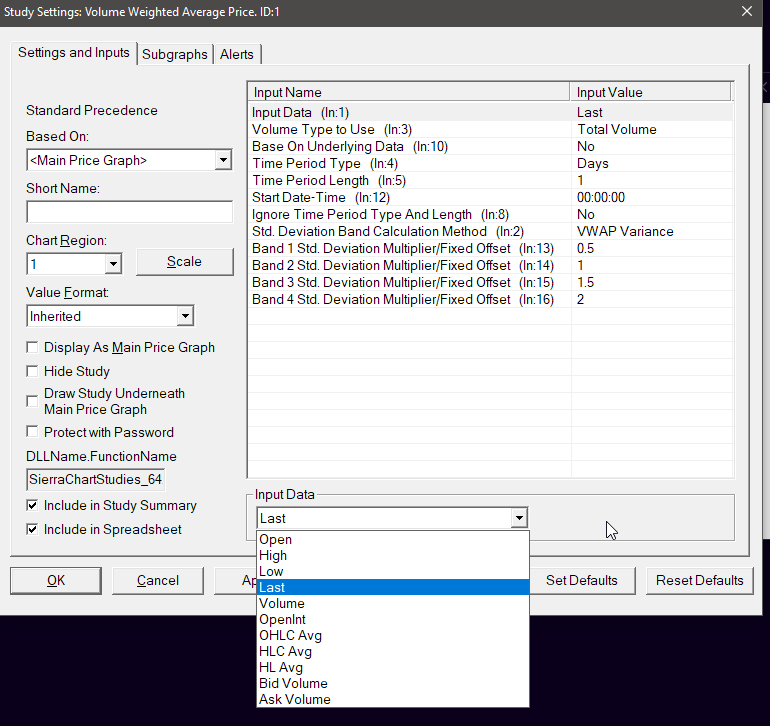
Task: Uncheck Include in Study Summary
Action: (x=33, y=506)
